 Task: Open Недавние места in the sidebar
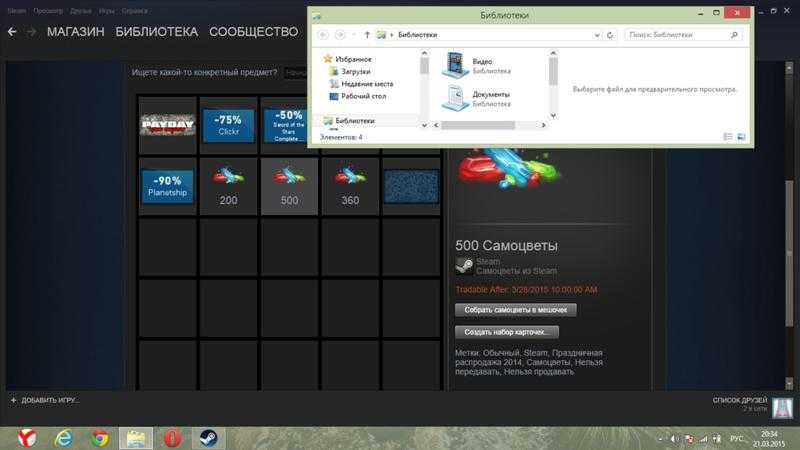click(367, 84)
